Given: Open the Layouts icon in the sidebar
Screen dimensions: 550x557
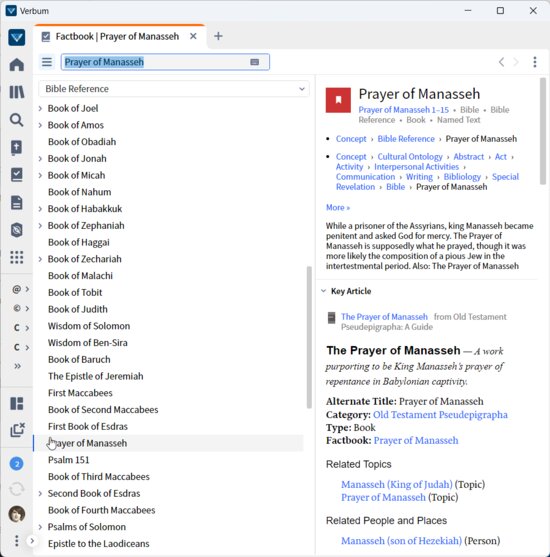Looking at the screenshot, I should coord(17,404).
